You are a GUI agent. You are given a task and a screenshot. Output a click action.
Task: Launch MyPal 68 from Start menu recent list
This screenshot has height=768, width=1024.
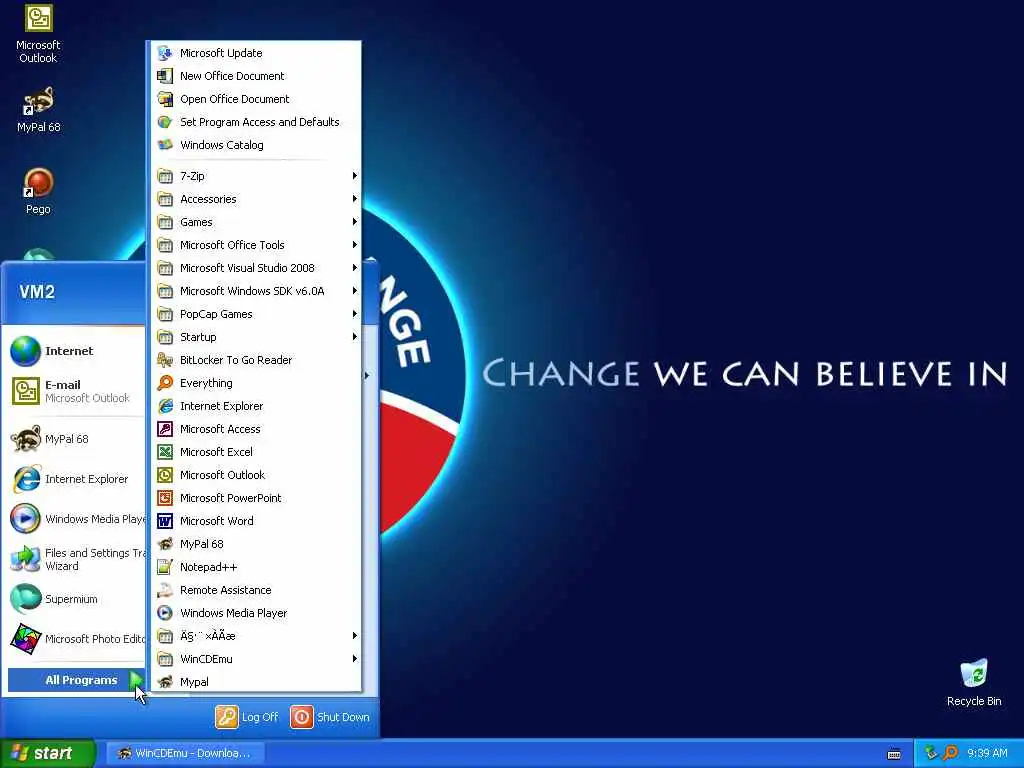coord(77,439)
